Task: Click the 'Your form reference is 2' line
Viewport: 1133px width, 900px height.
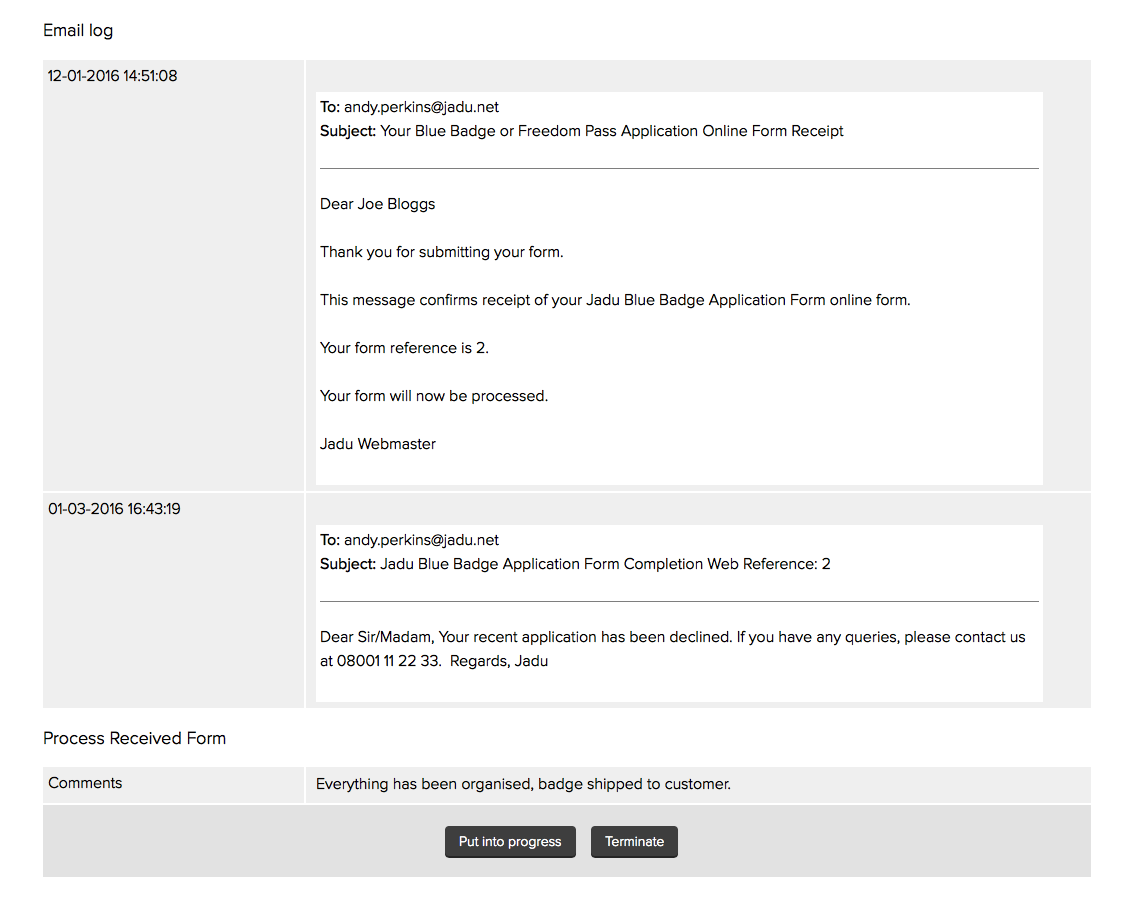Action: (404, 348)
